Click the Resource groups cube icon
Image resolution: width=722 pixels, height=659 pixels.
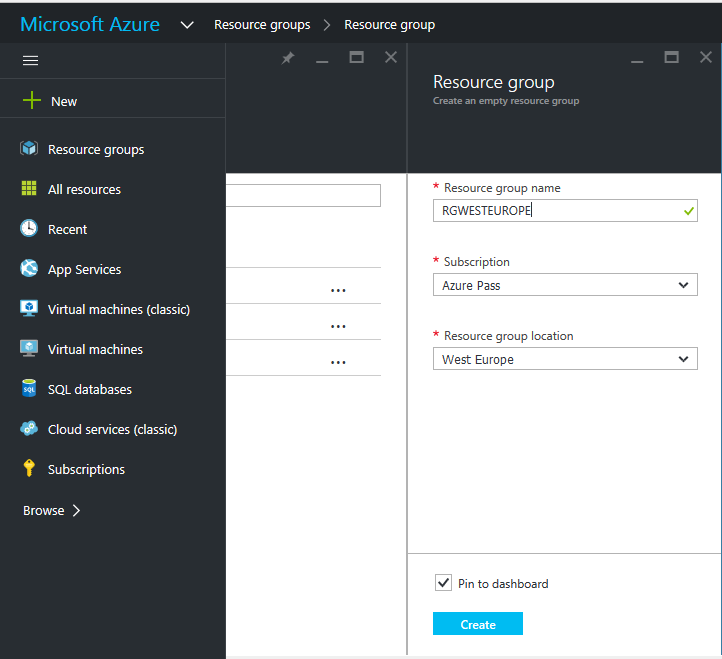[29, 149]
